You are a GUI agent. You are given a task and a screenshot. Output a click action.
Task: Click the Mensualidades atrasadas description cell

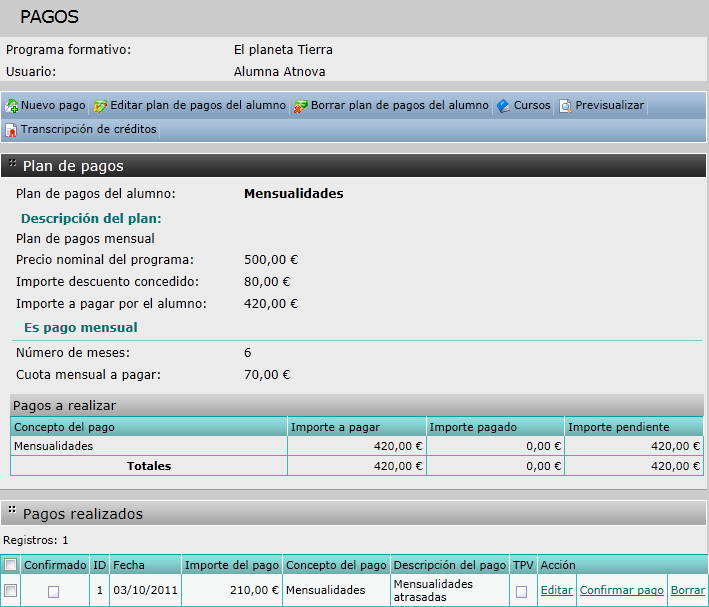(x=450, y=590)
